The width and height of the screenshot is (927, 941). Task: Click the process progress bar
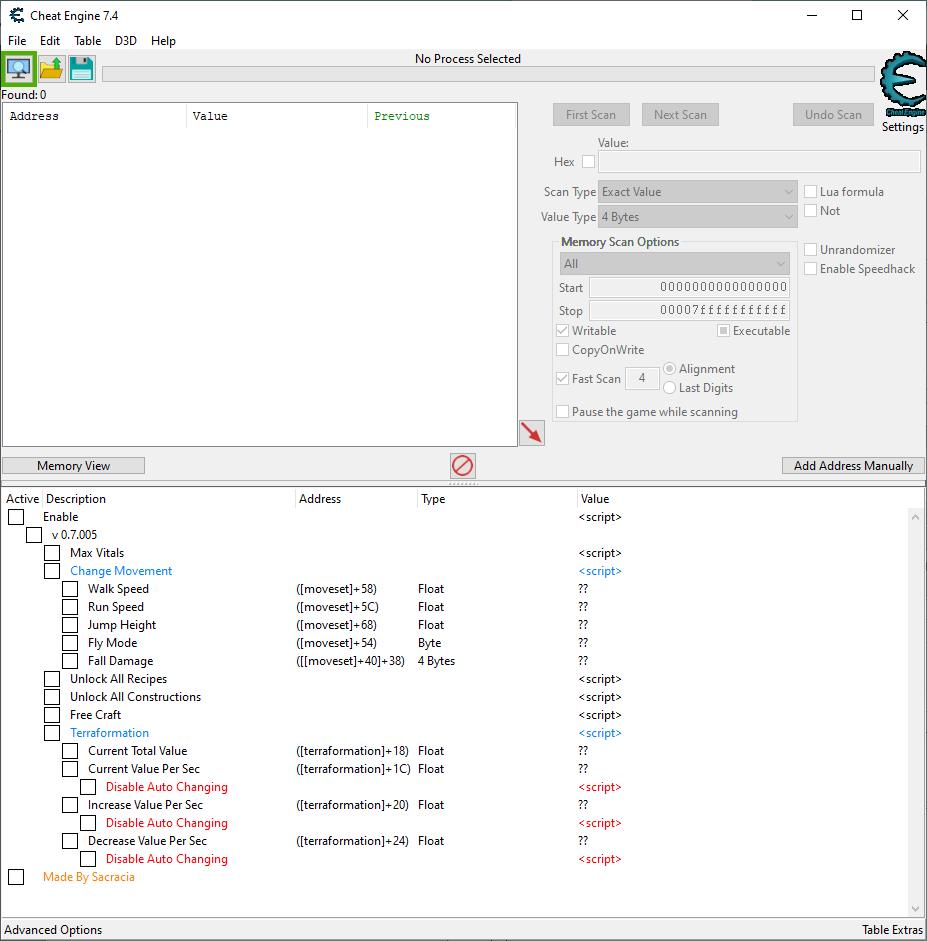coord(488,74)
